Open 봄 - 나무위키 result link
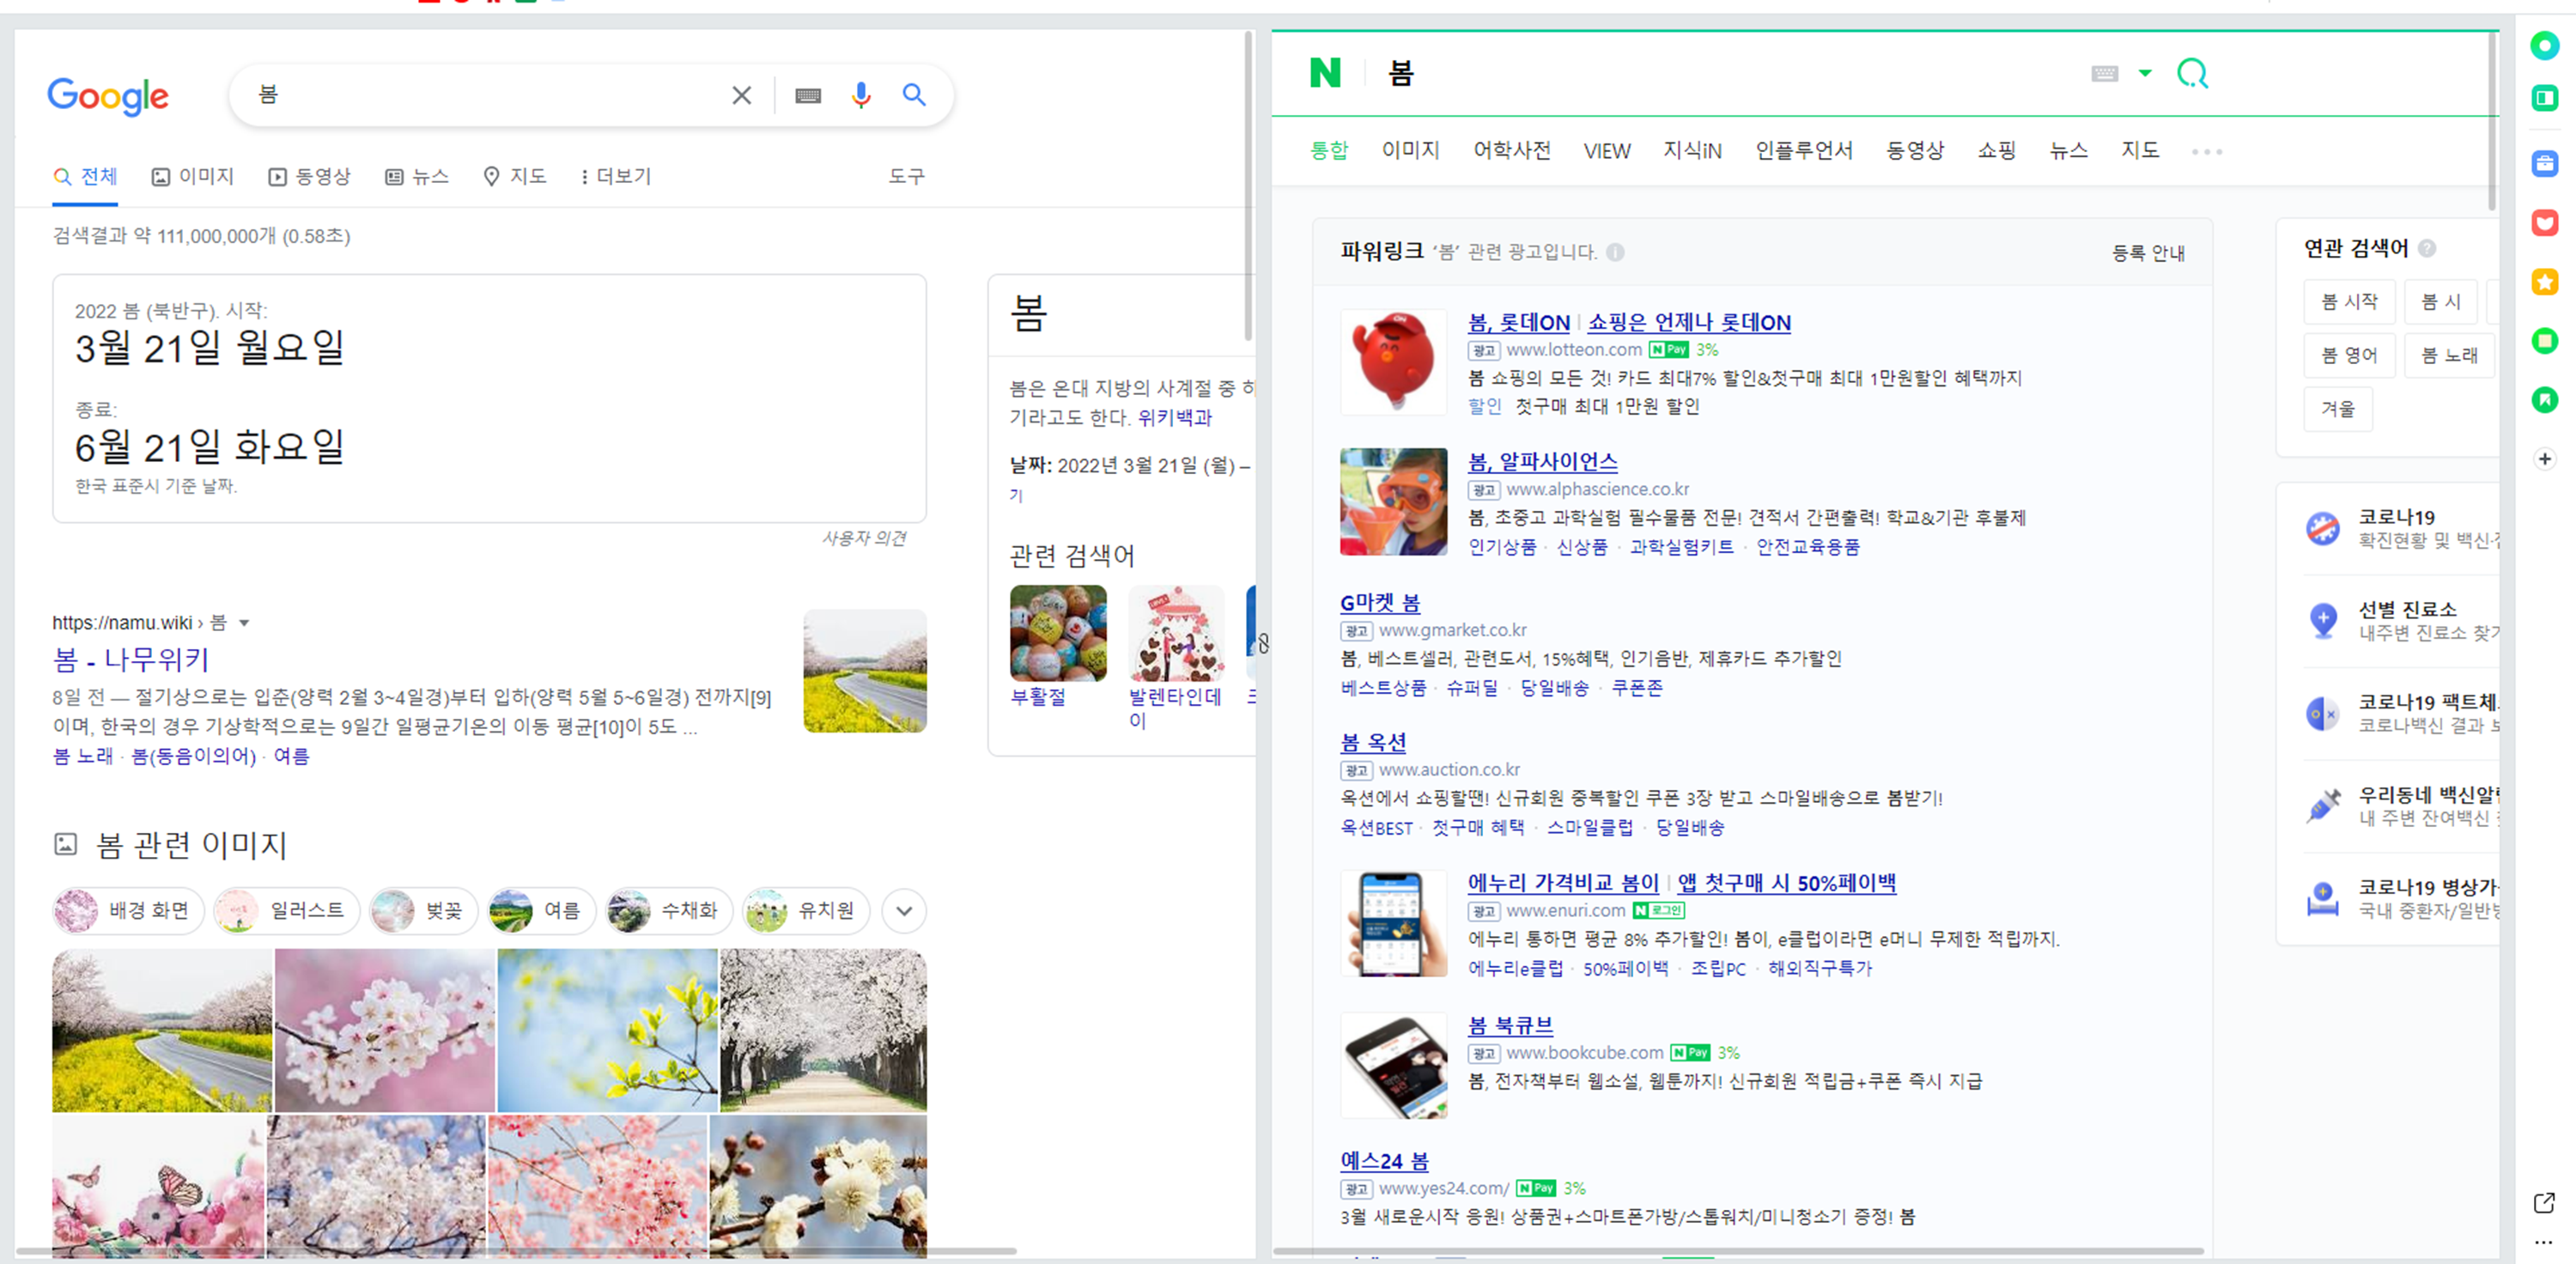 pos(131,660)
